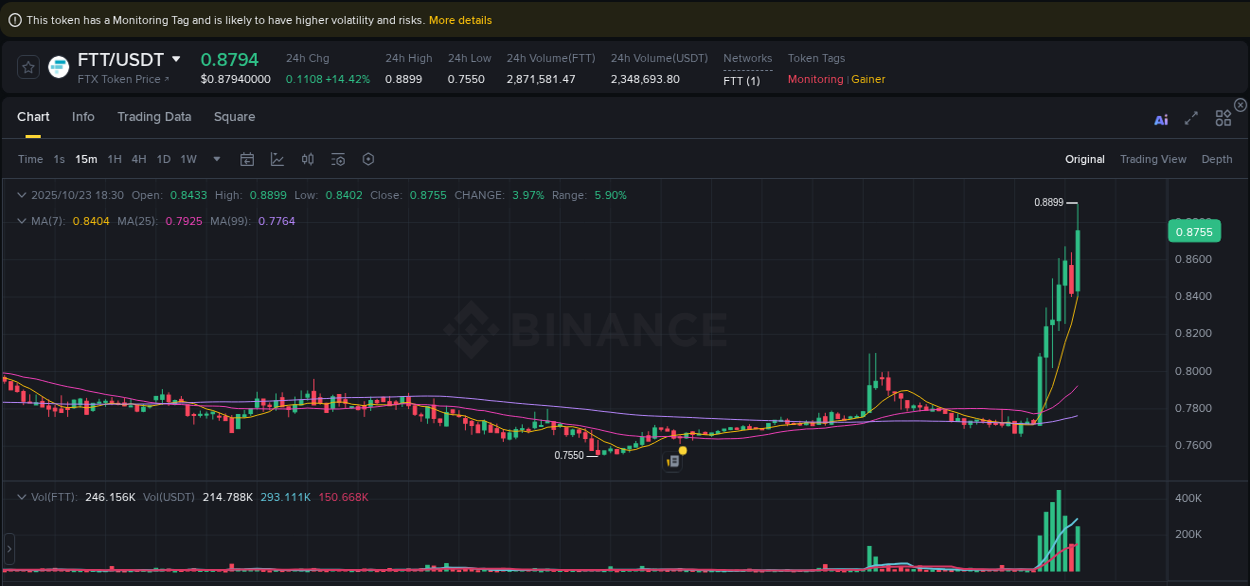
Task: Open the indicators icon on the toolbar
Action: point(307,159)
